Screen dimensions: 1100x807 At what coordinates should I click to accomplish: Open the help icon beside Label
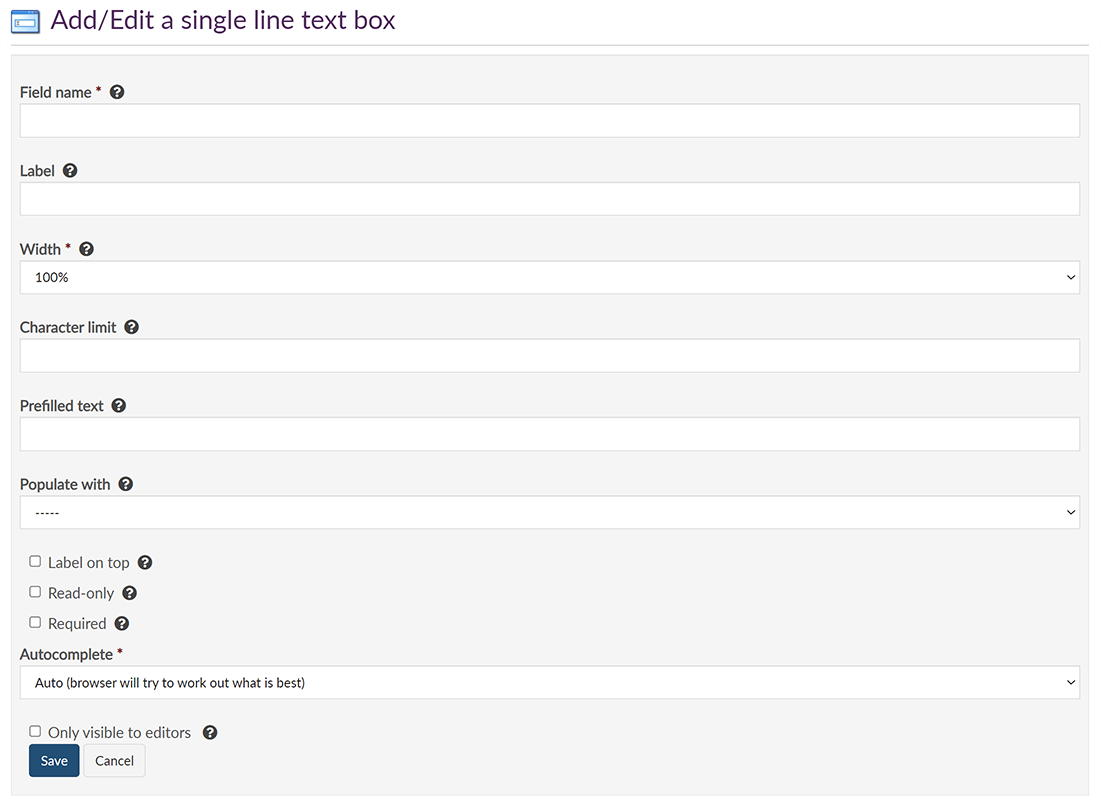[70, 171]
